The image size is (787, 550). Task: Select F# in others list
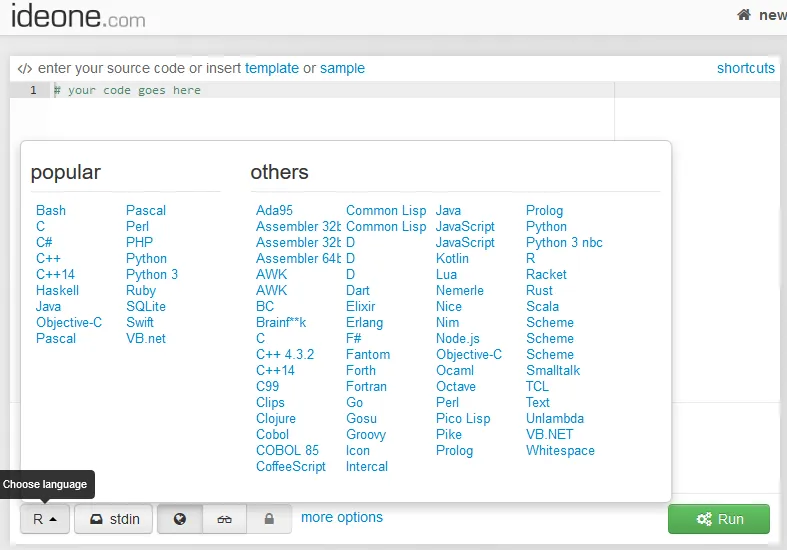coord(353,339)
